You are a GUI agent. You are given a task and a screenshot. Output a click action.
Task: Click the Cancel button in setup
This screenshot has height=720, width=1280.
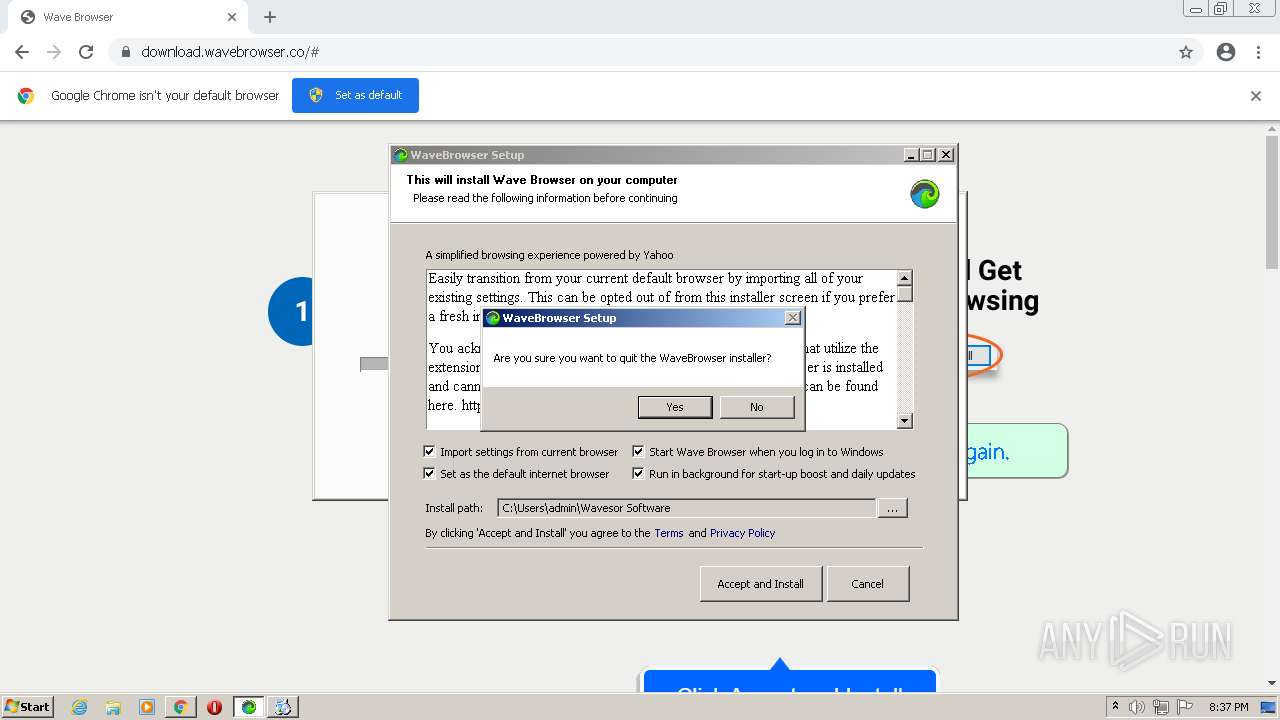pyautogui.click(x=868, y=584)
